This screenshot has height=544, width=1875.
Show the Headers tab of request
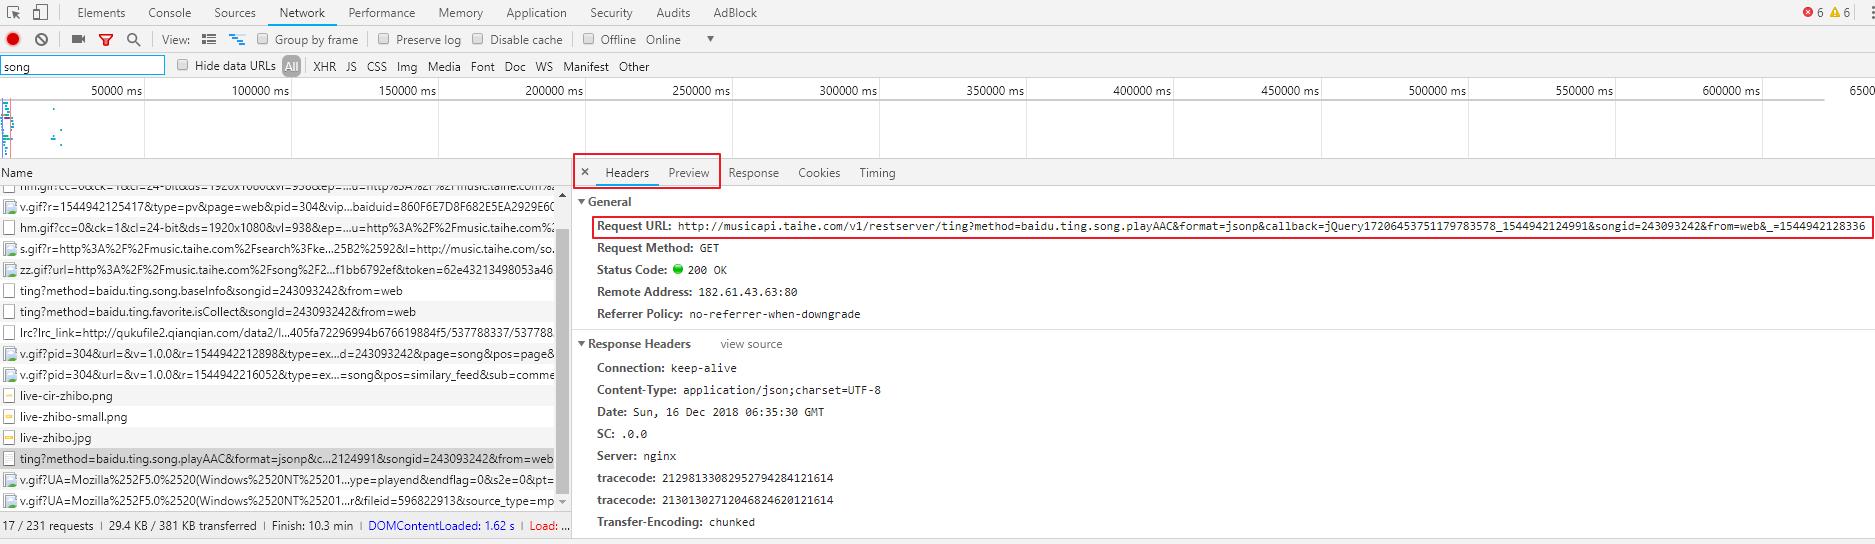[627, 173]
